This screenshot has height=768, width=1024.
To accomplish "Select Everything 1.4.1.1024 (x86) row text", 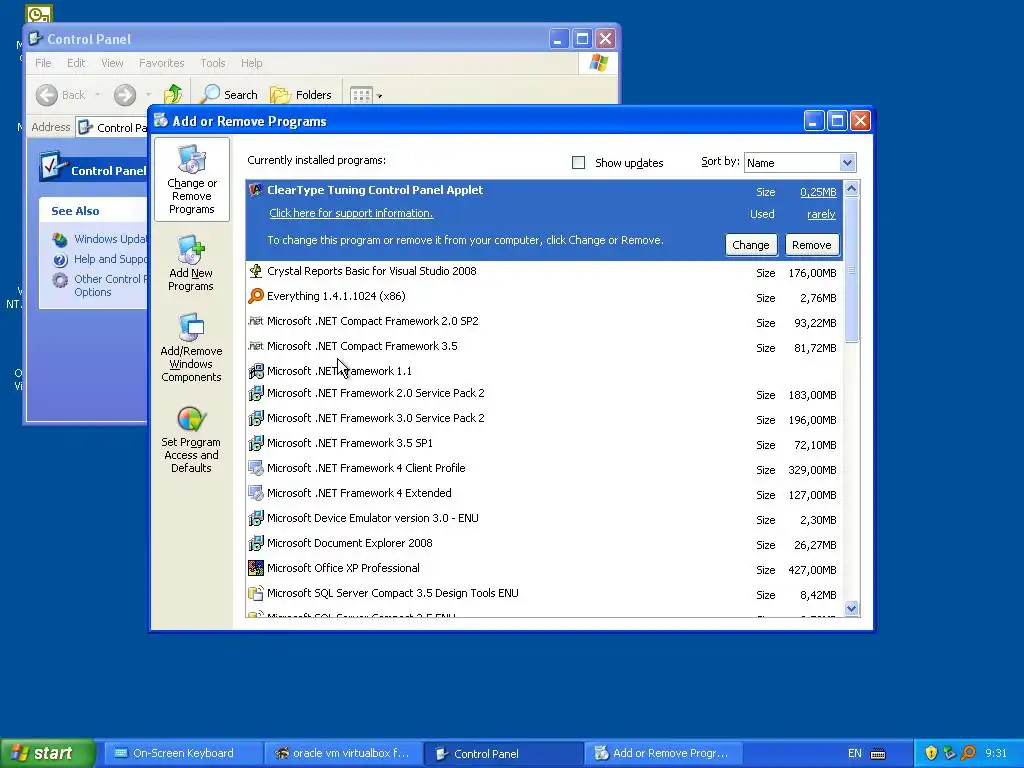I will tap(336, 296).
